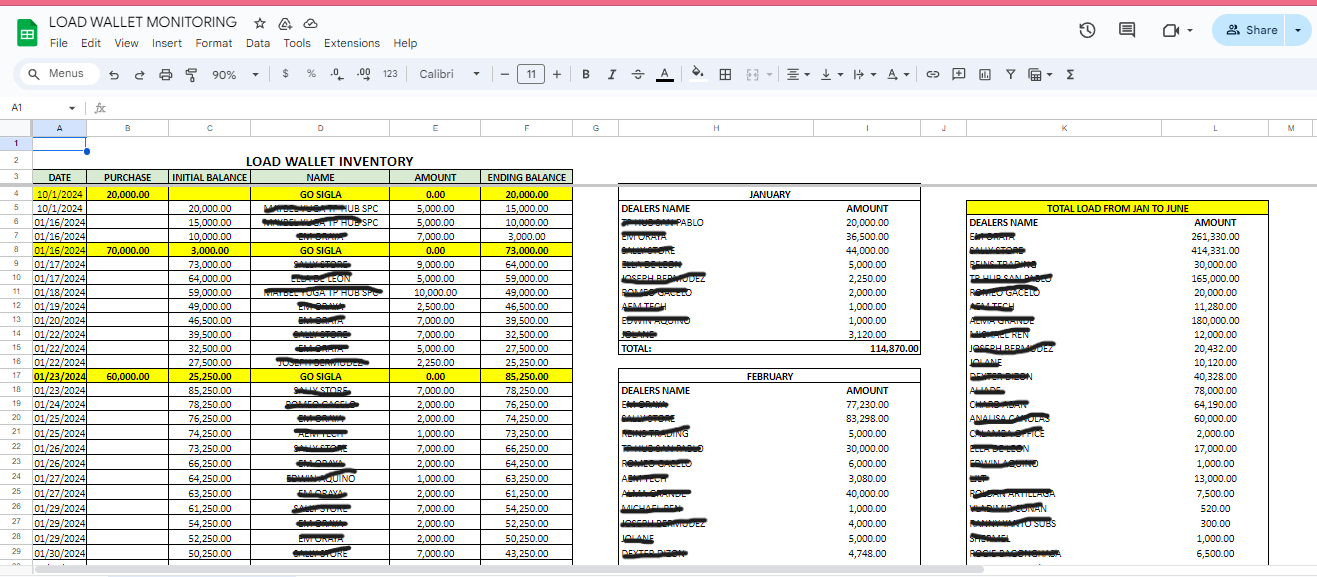The height and width of the screenshot is (577, 1317).
Task: Select the TOTAL LOAD FROM JAN TO JUNE cell
Action: [x=1117, y=208]
